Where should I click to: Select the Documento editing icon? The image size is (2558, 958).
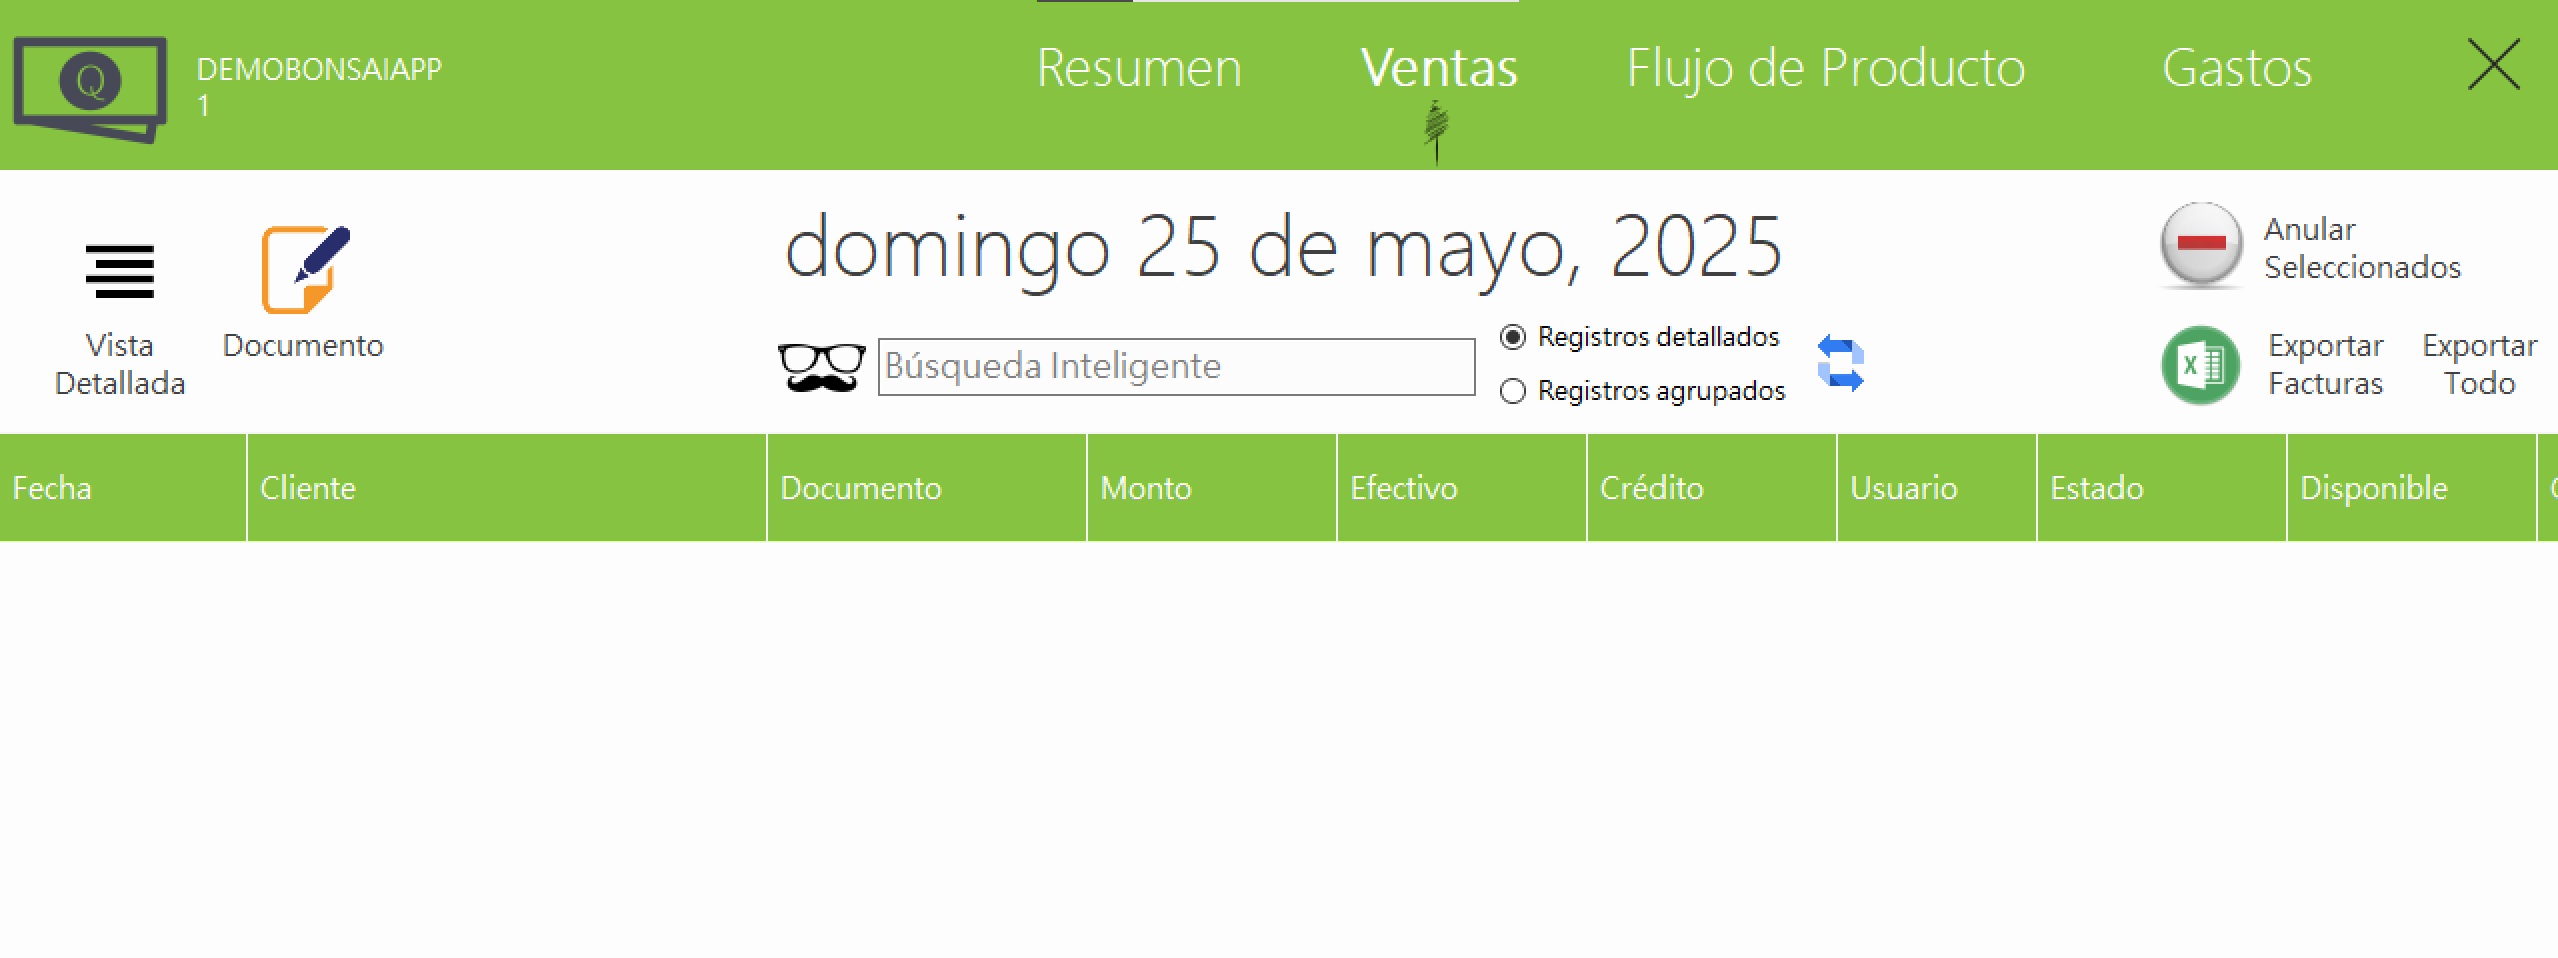tap(303, 270)
